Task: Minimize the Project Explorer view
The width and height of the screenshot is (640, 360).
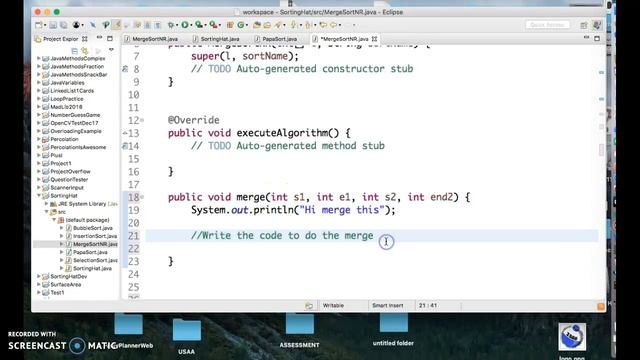Action: click(99, 38)
